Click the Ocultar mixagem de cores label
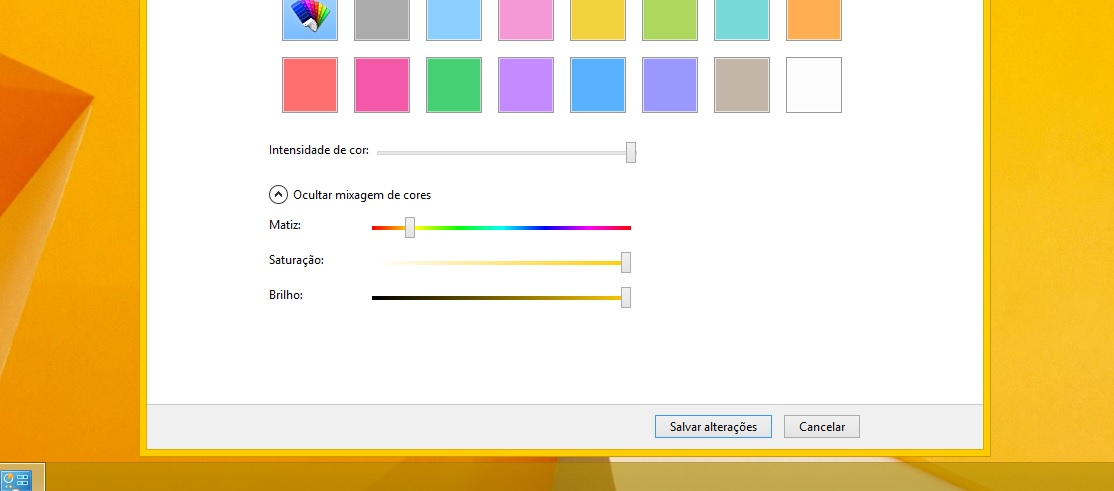The height and width of the screenshot is (491, 1114). tap(362, 195)
